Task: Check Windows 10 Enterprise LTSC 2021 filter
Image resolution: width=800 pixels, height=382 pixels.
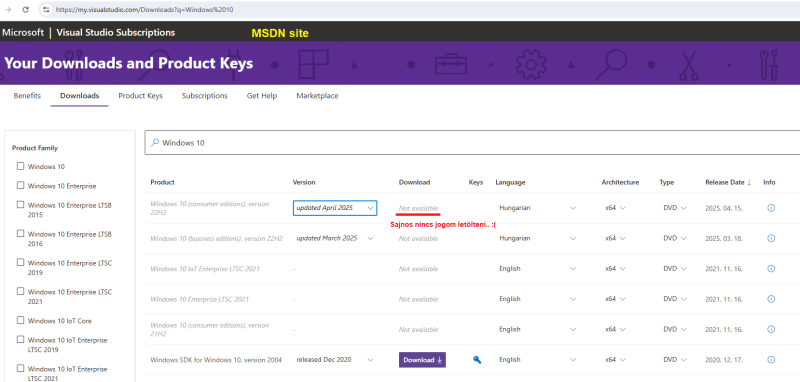Action: (20, 291)
